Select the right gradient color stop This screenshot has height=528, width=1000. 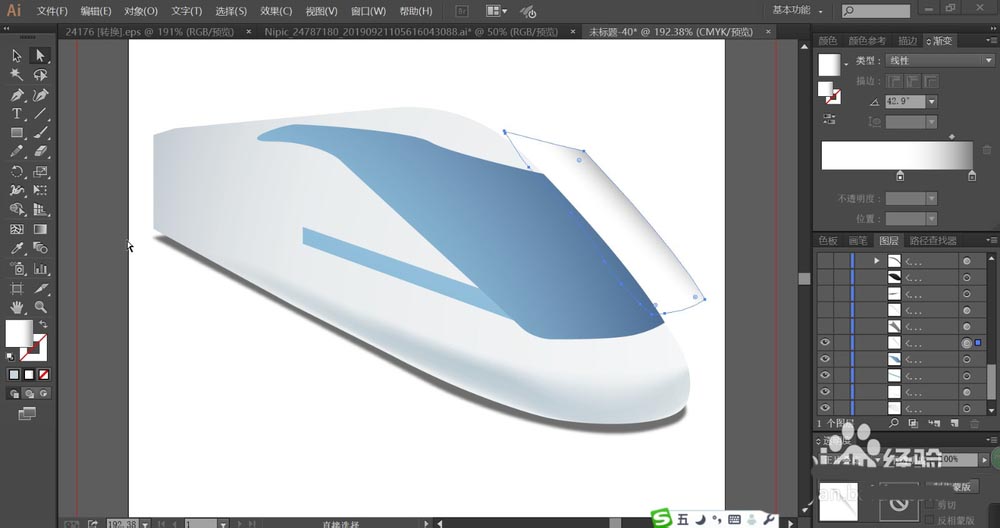[971, 176]
